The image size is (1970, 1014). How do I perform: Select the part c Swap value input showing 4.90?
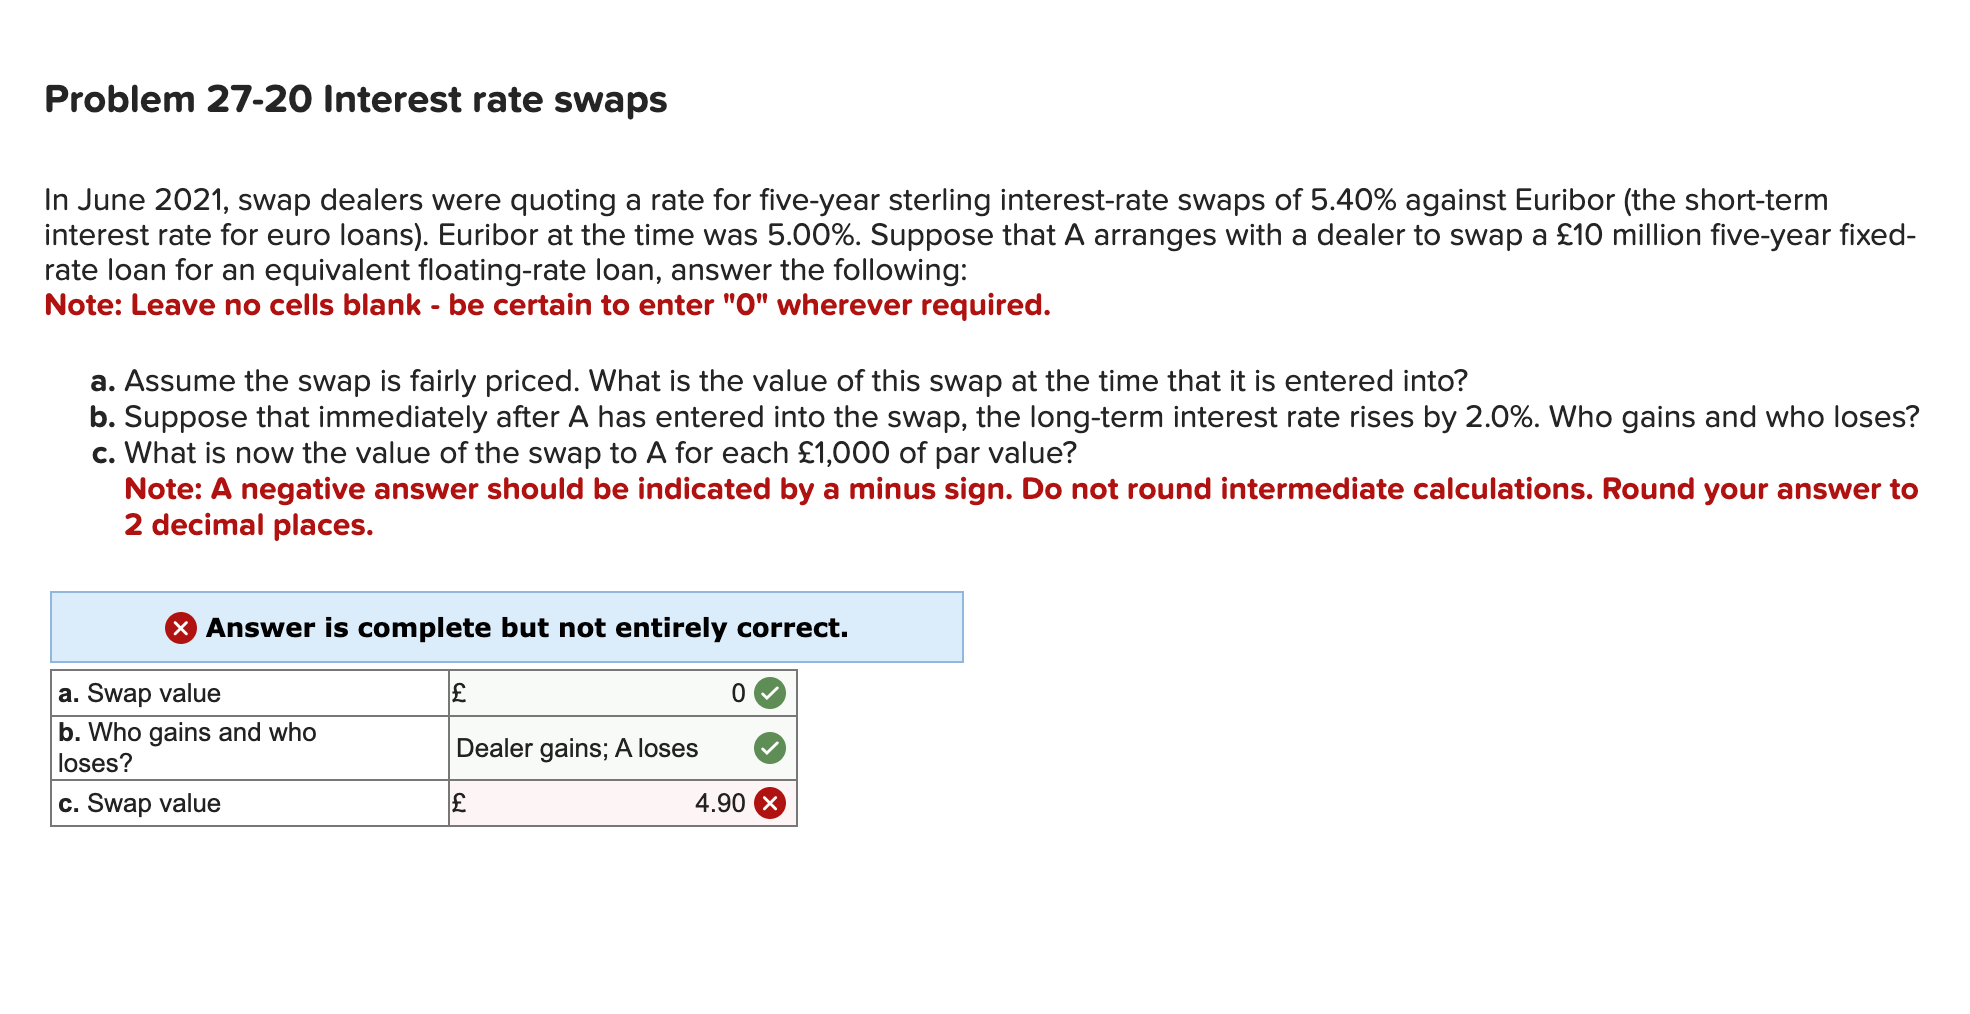pyautogui.click(x=620, y=802)
